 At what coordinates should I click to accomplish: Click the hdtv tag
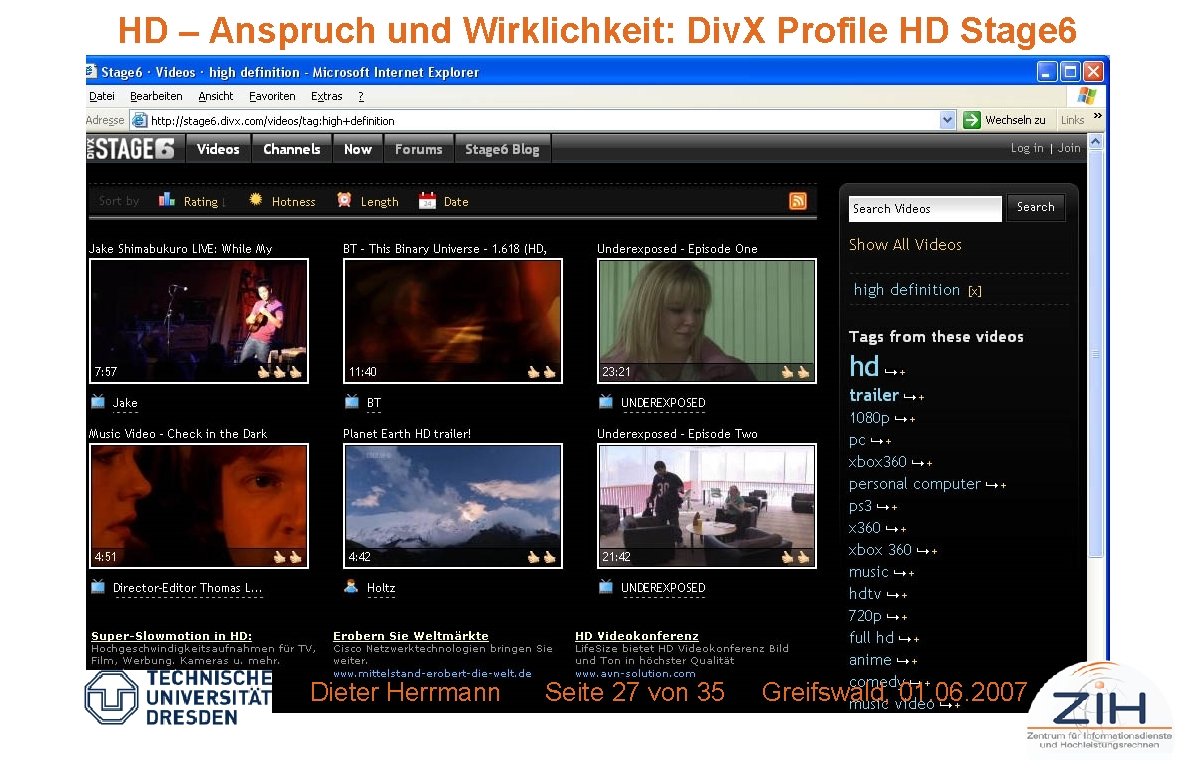(865, 594)
